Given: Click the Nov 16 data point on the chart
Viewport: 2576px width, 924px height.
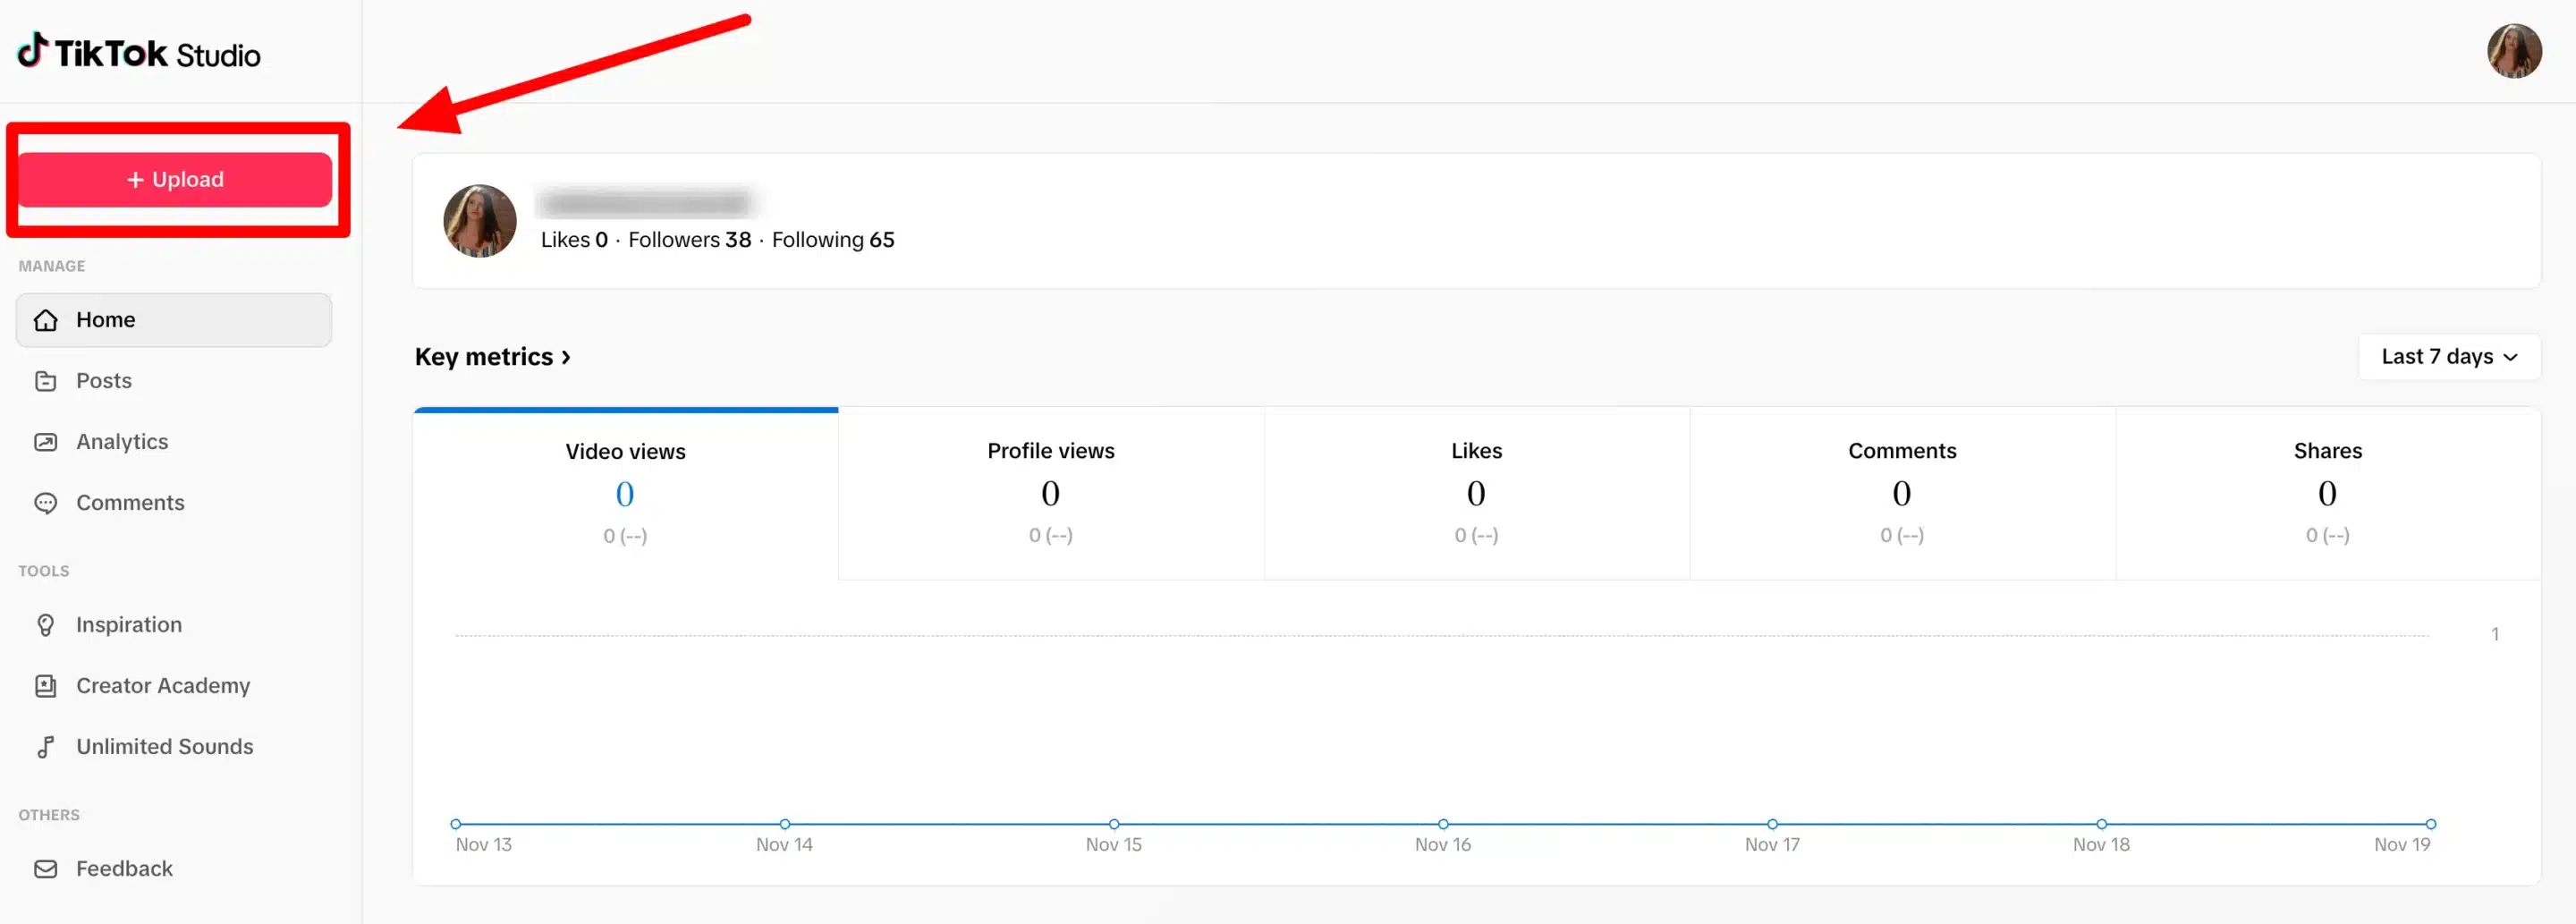Looking at the screenshot, I should pos(1443,824).
